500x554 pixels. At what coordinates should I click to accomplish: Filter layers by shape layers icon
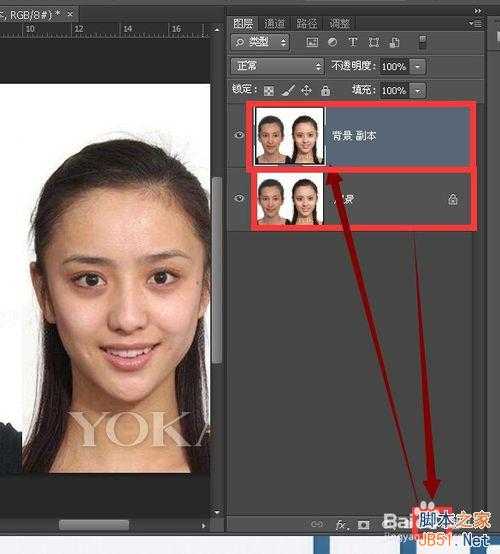[x=373, y=42]
